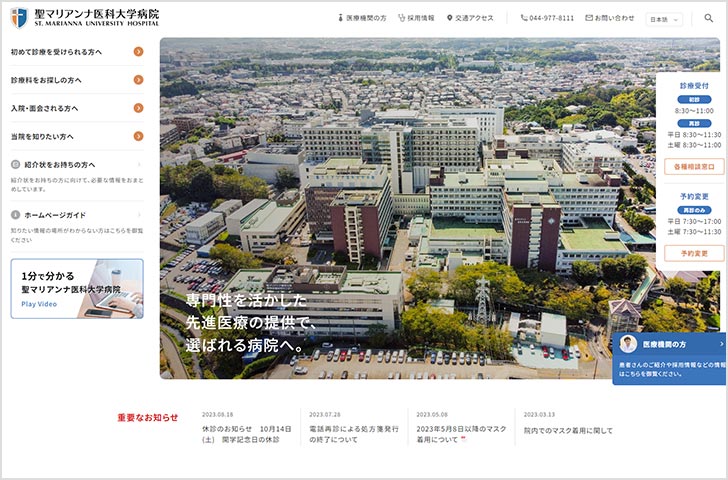728x480 pixels.
Task: Expand the ホームページガイド chevron
Action: 138,215
